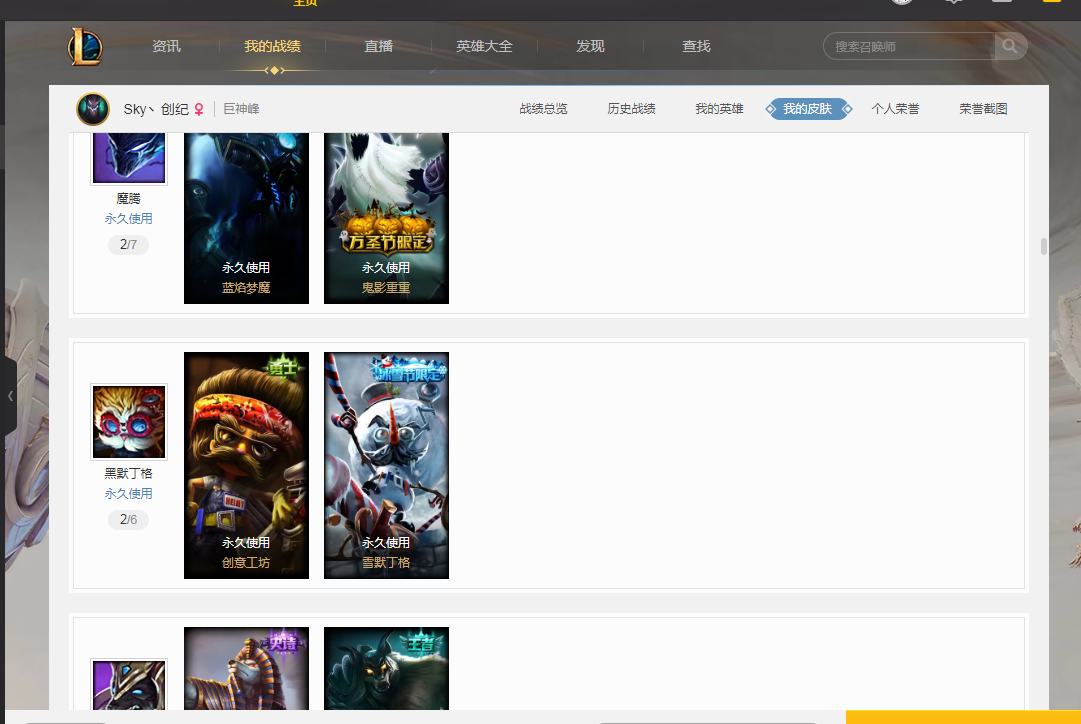Viewport: 1081px width, 724px height.
Task: Select 我的皮肤 section
Action: [x=808, y=109]
